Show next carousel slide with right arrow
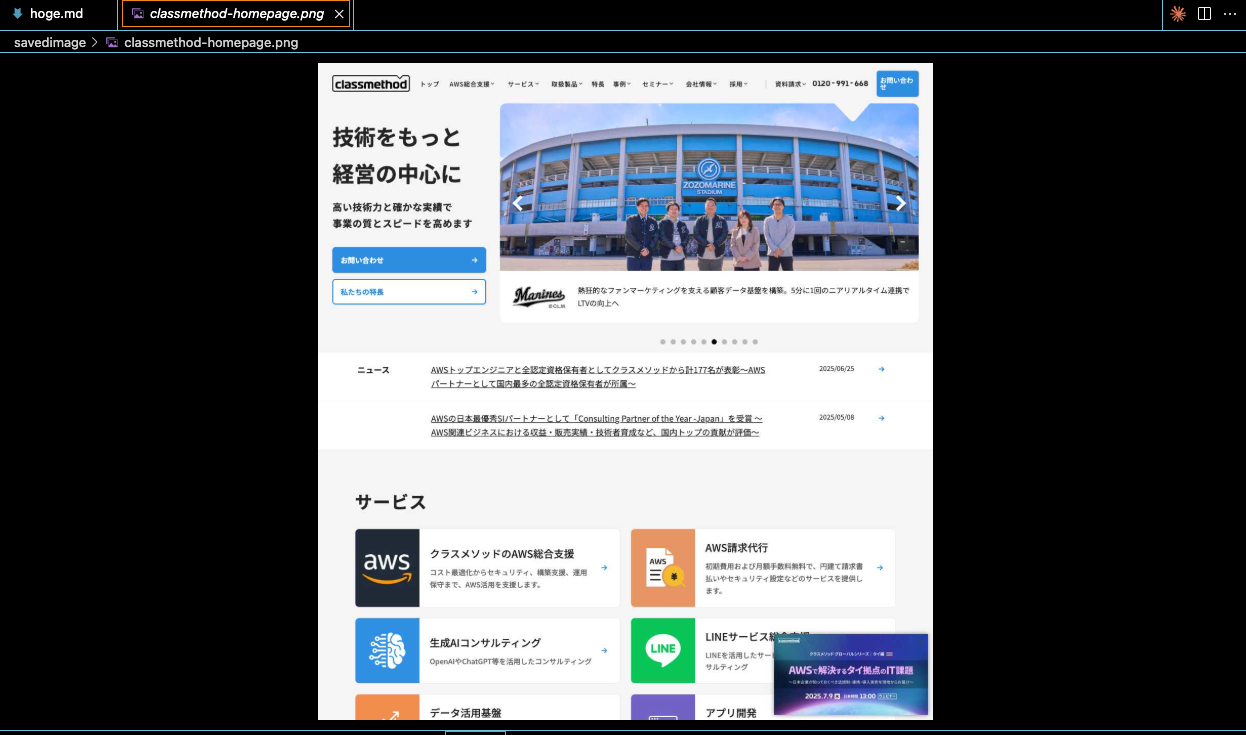1246x735 pixels. (900, 203)
